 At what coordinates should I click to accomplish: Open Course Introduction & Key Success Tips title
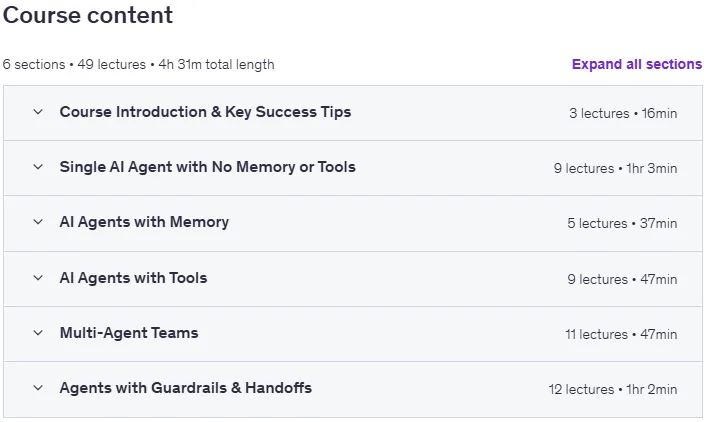point(205,112)
